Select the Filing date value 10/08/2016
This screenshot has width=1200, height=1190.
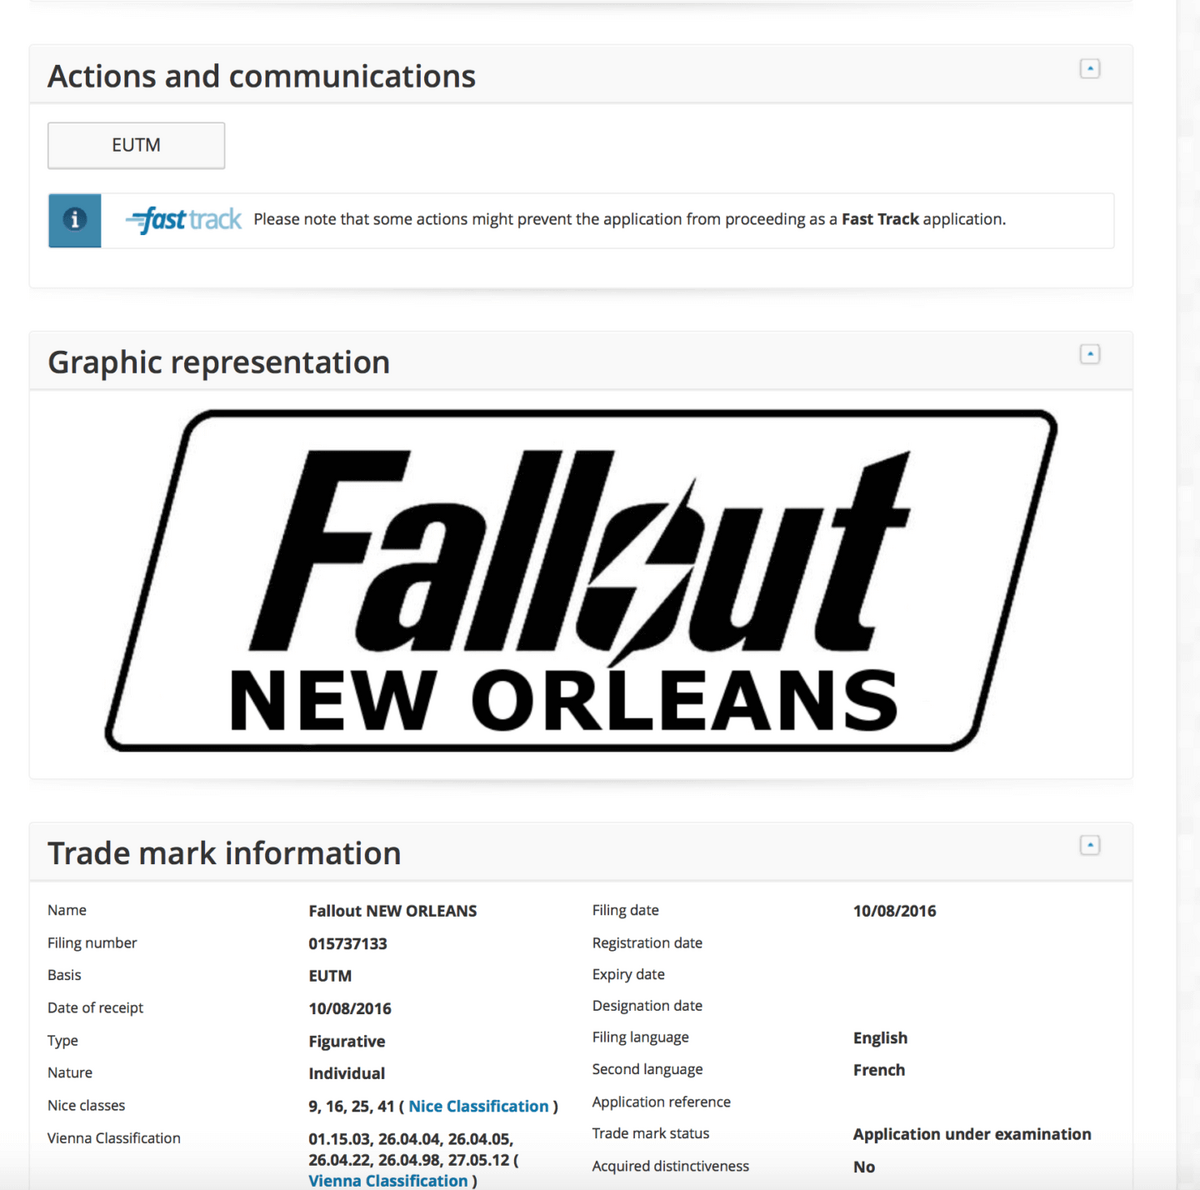(x=895, y=911)
